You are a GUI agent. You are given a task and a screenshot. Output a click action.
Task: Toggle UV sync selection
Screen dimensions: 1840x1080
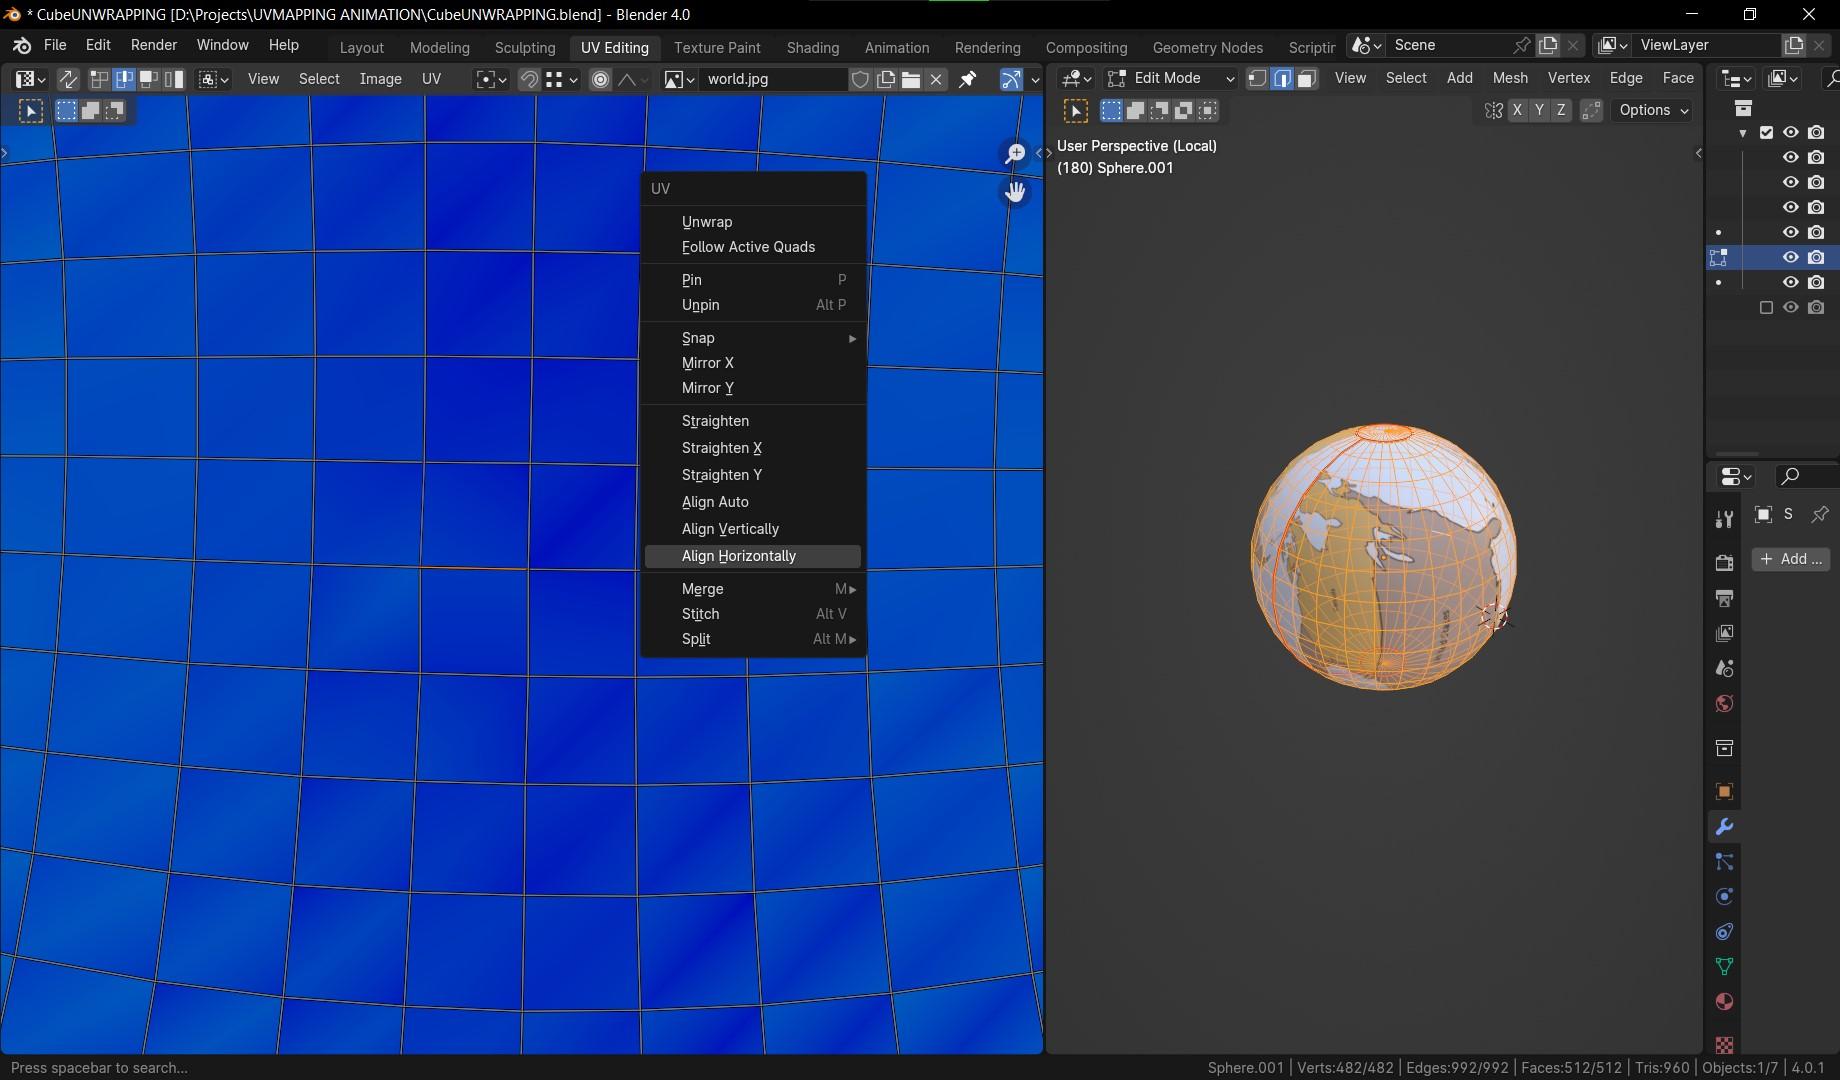coord(68,79)
